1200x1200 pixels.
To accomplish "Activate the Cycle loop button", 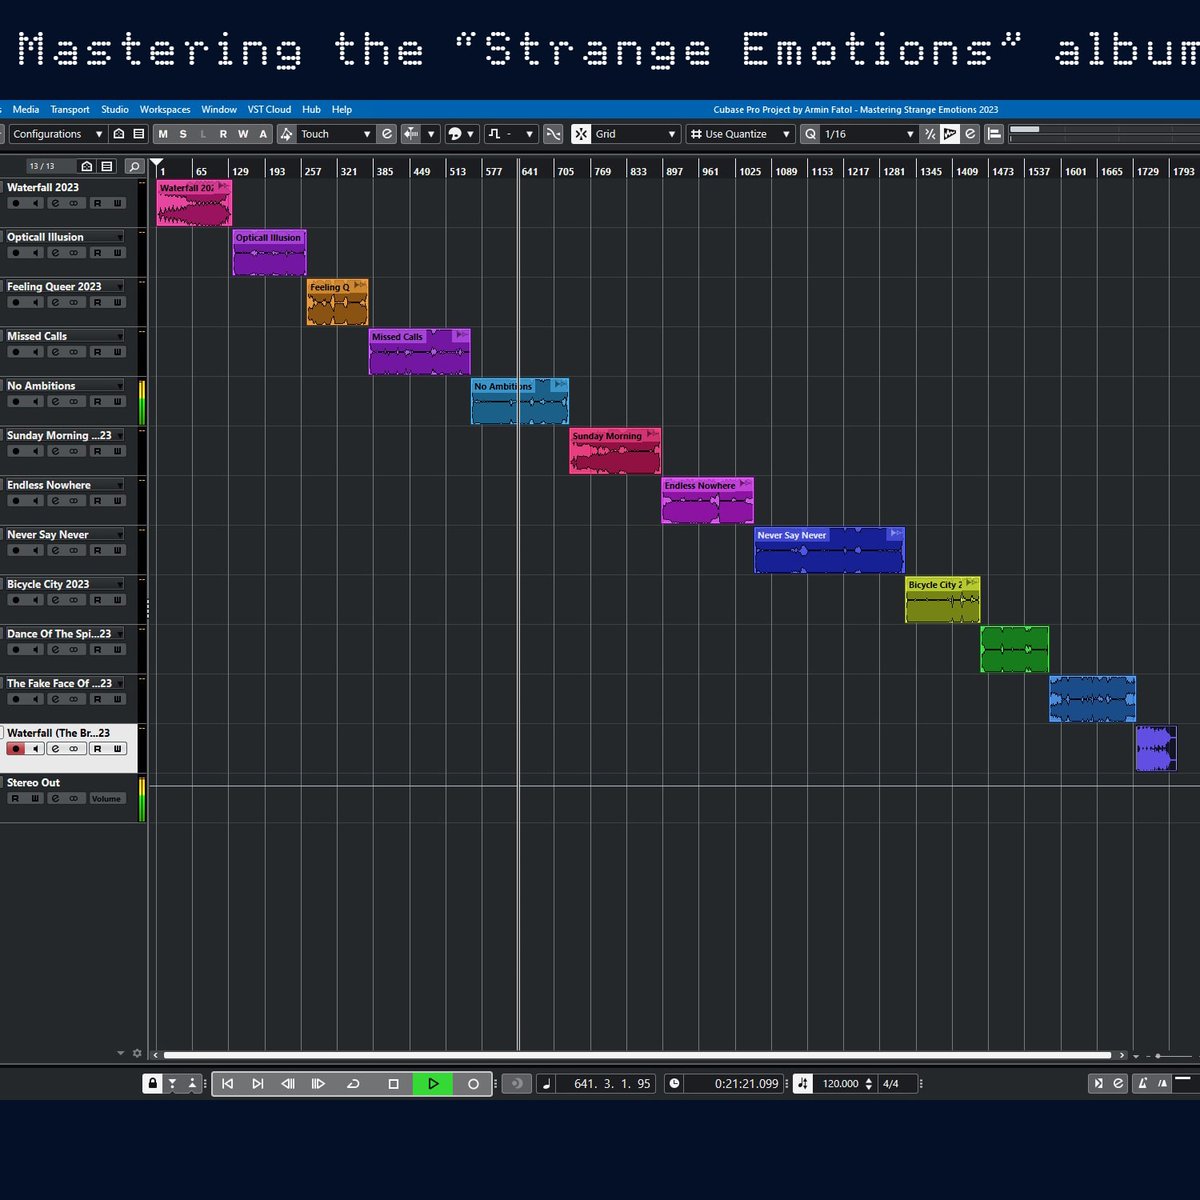I will tap(353, 1083).
